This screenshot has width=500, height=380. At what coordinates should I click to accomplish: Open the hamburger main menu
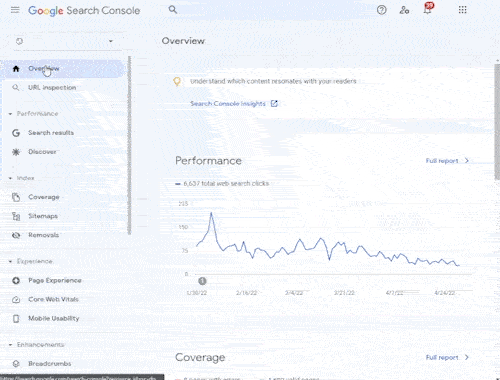point(15,10)
